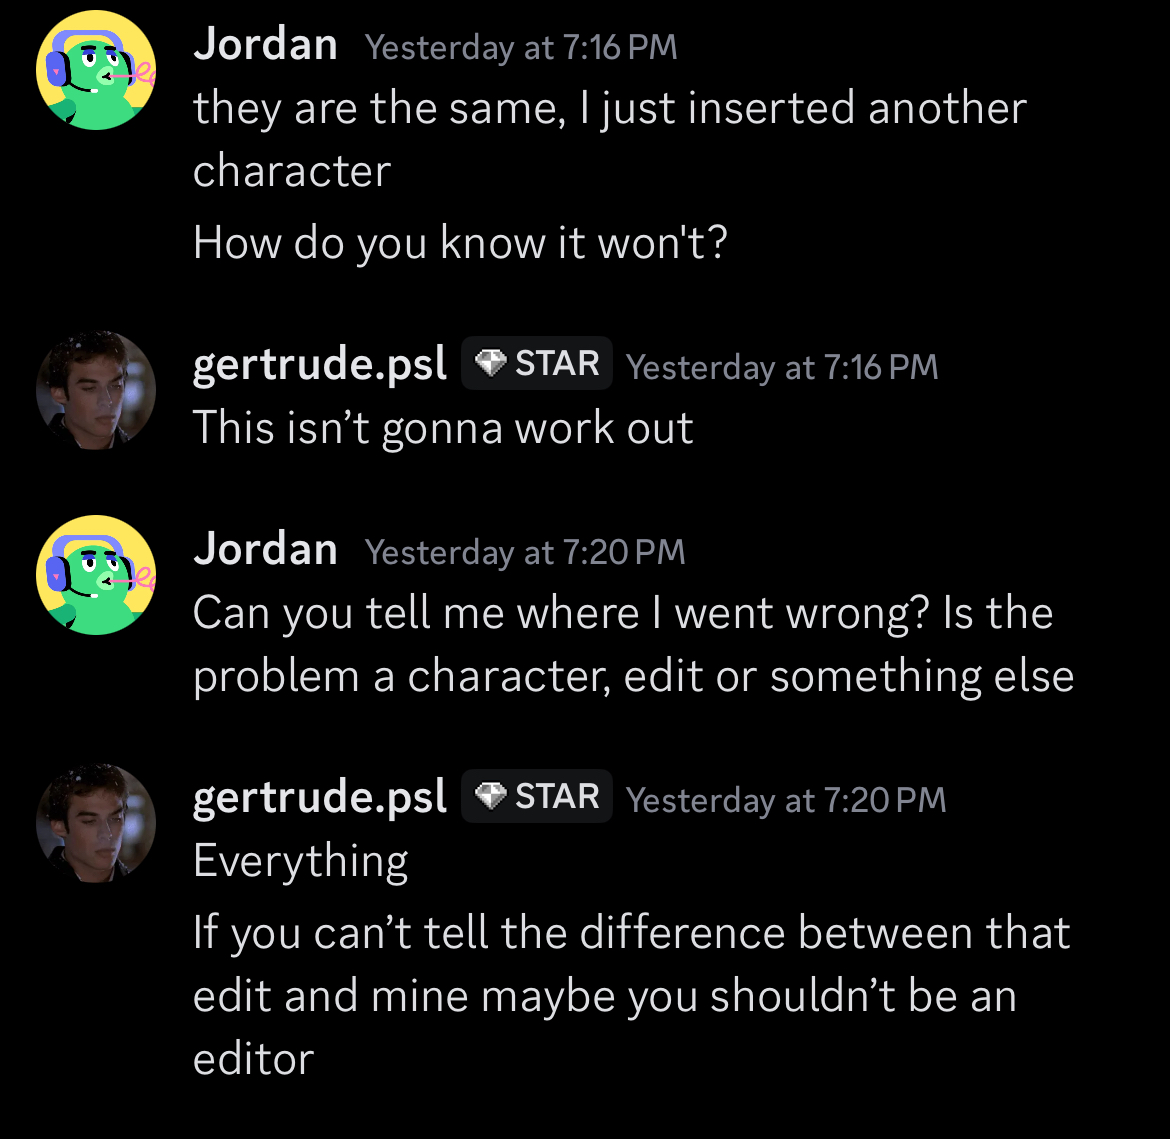This screenshot has width=1170, height=1139.
Task: Click the "Everything" message
Action: [x=301, y=861]
